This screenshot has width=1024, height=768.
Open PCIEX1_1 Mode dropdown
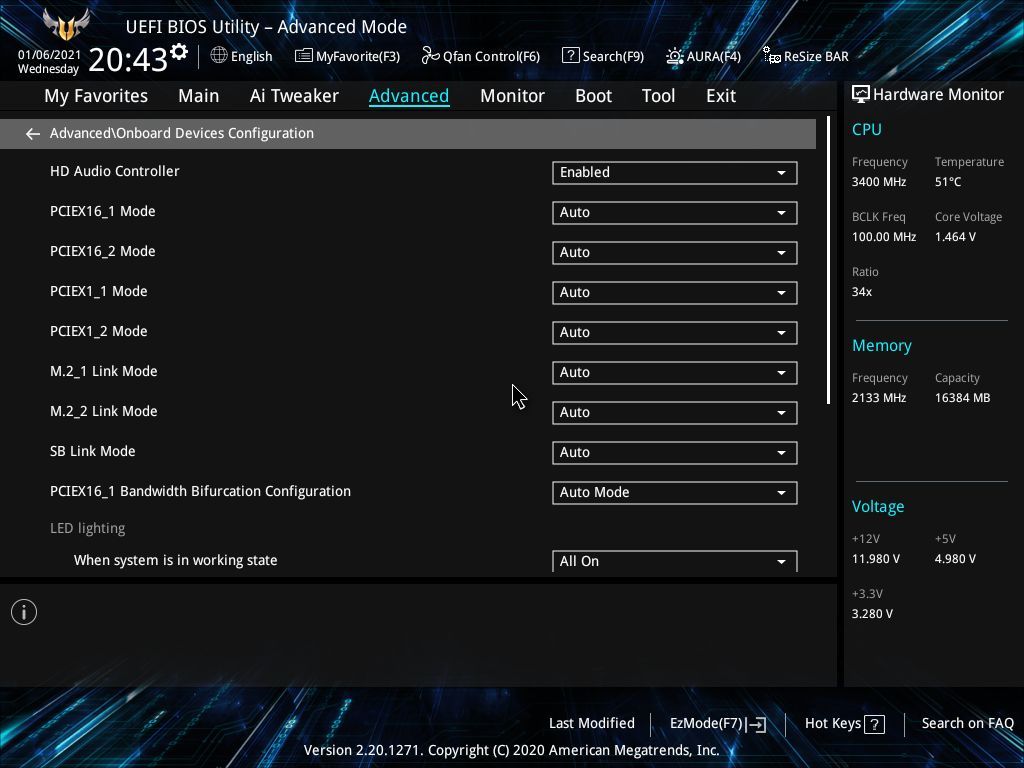tap(674, 293)
